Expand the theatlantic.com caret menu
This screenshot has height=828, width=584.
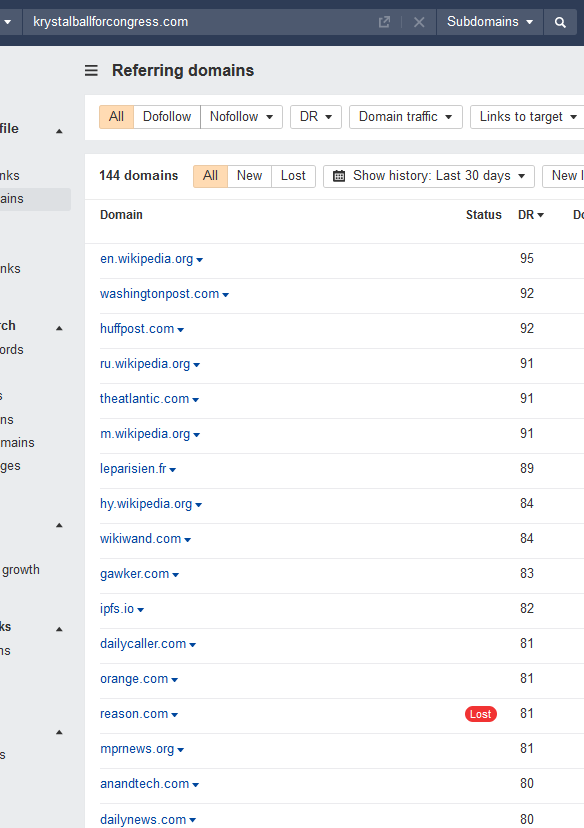tap(195, 400)
